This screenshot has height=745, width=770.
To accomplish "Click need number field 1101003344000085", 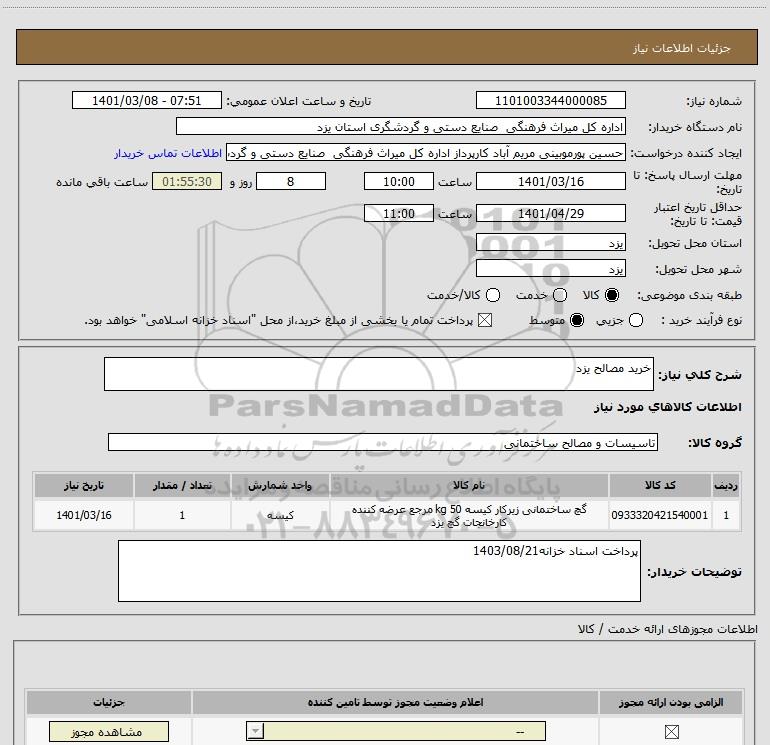I will [550, 101].
